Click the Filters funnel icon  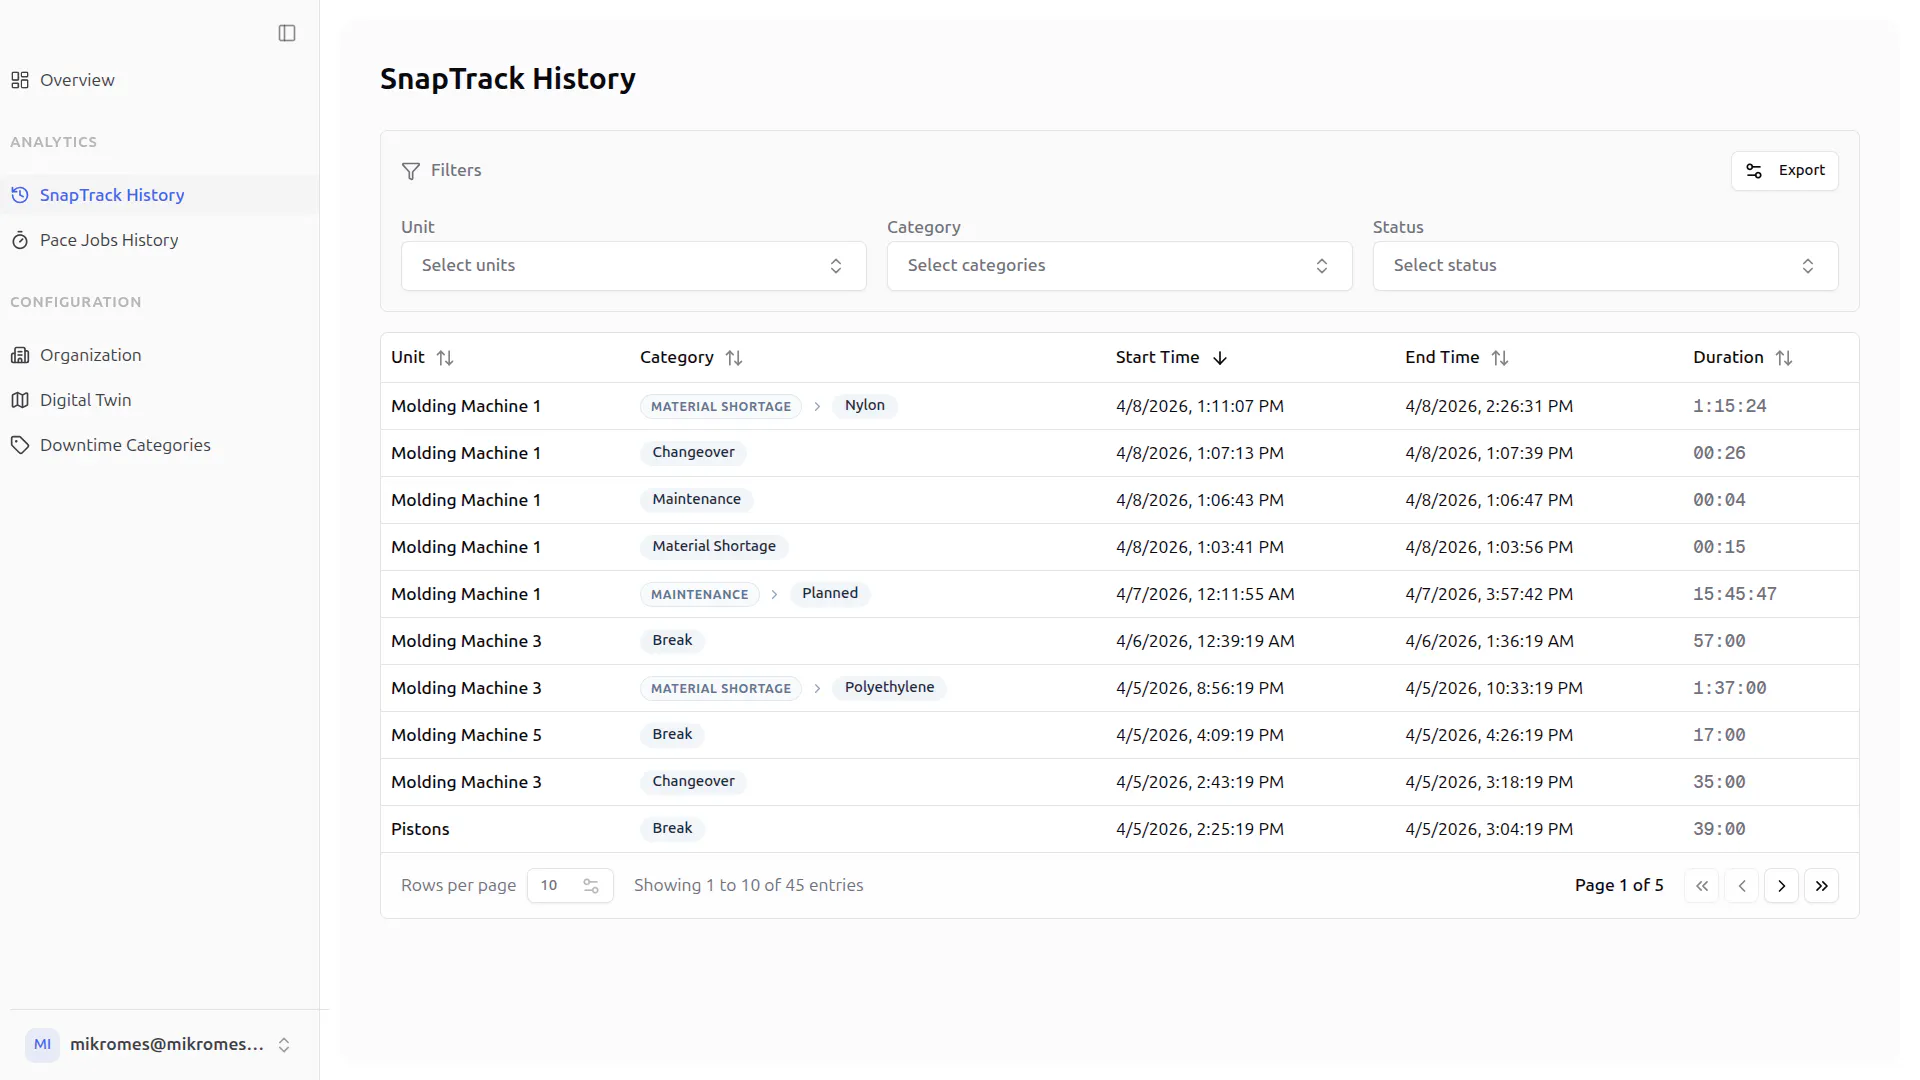(411, 171)
